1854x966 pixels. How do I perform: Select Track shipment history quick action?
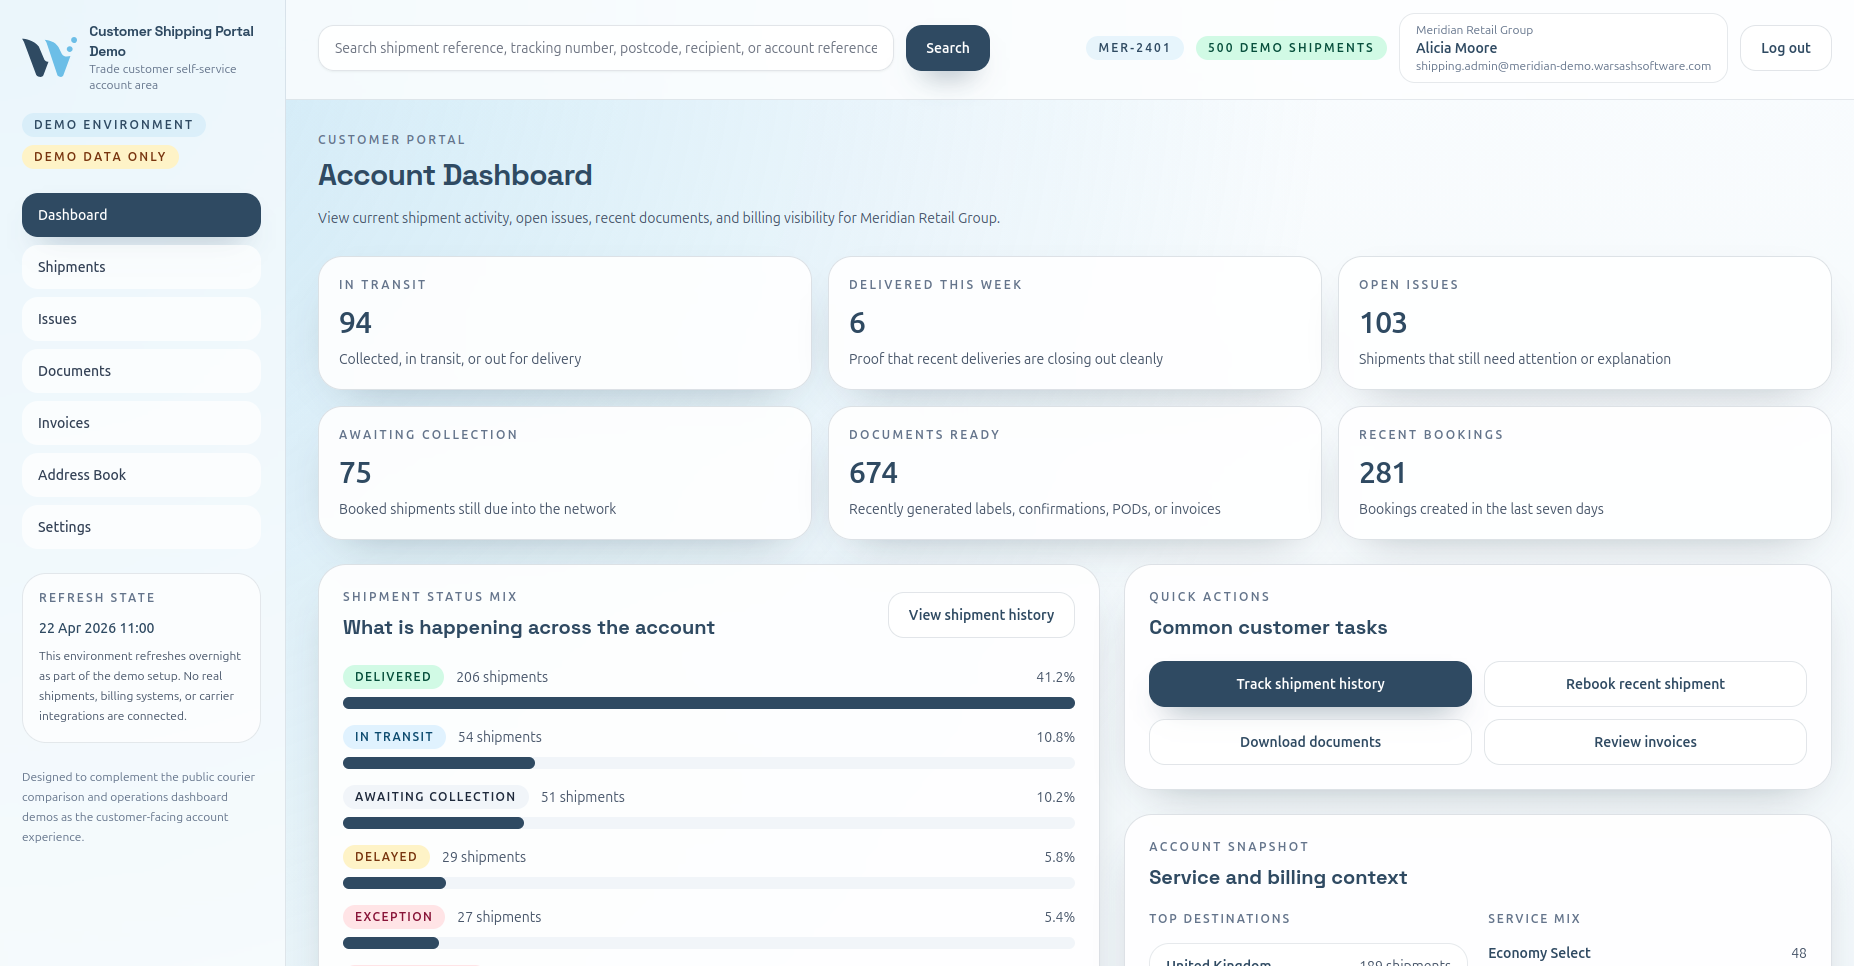click(1310, 684)
